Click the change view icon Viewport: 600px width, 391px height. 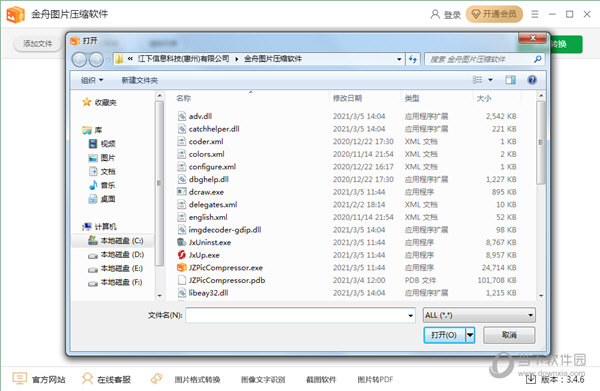click(x=477, y=80)
